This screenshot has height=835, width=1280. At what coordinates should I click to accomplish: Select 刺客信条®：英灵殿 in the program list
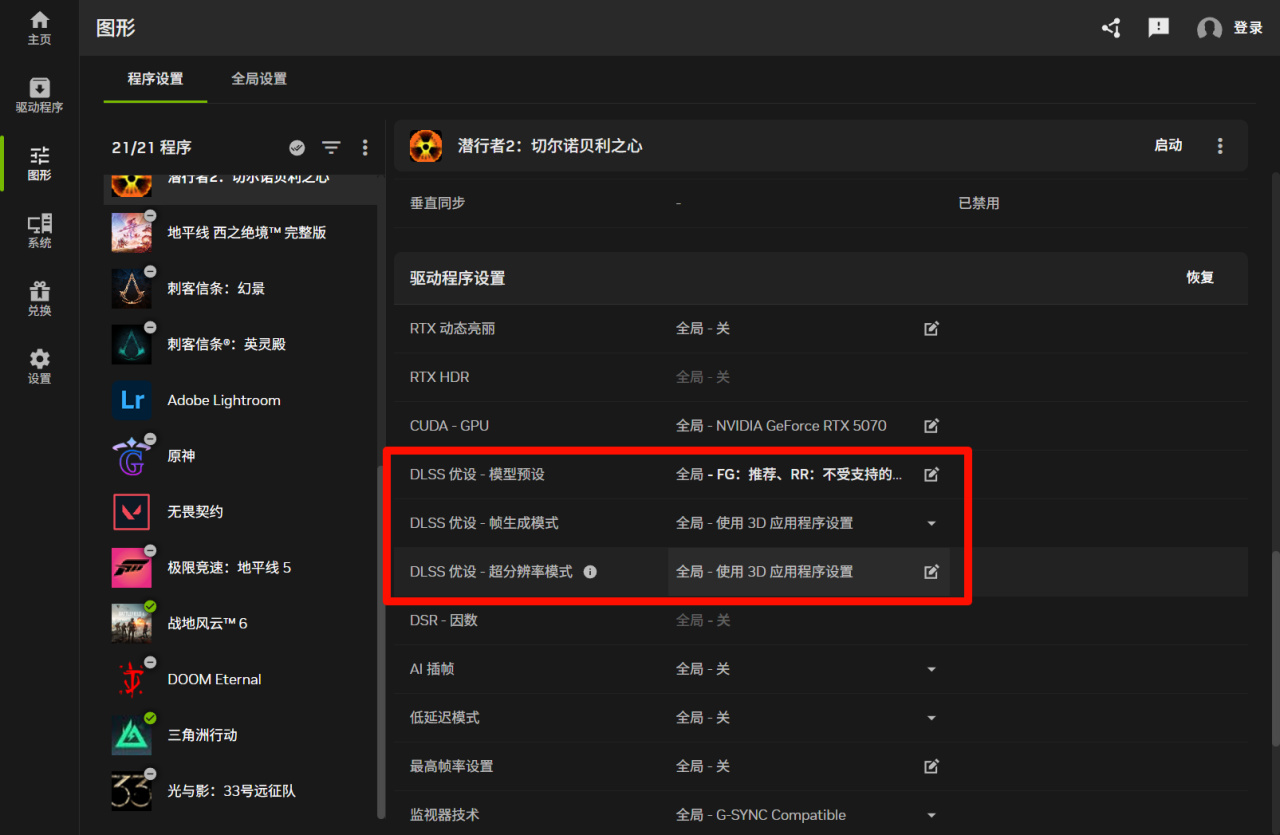[243, 345]
